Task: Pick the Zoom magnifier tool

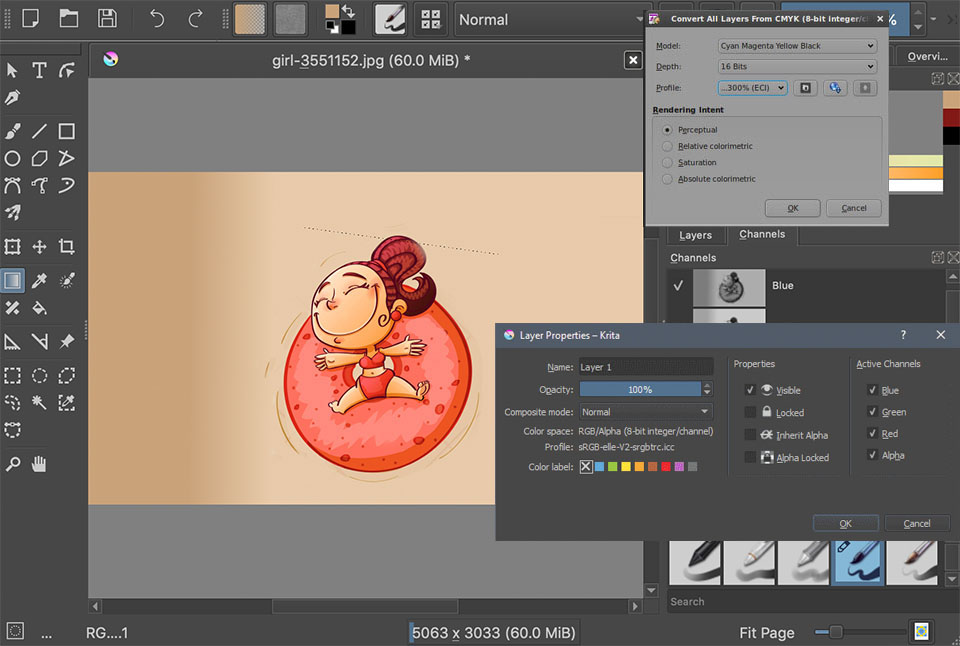Action: [13, 464]
